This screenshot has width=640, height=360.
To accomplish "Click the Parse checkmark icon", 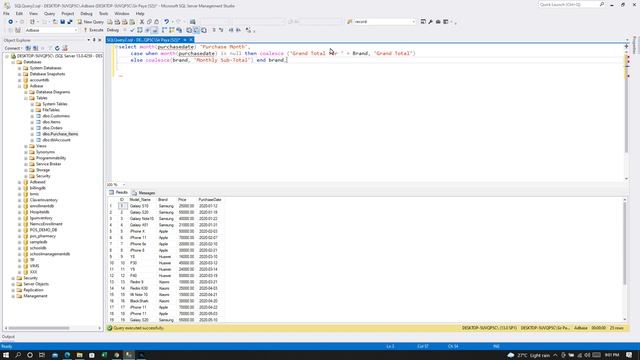I will pyautogui.click(x=132, y=30).
